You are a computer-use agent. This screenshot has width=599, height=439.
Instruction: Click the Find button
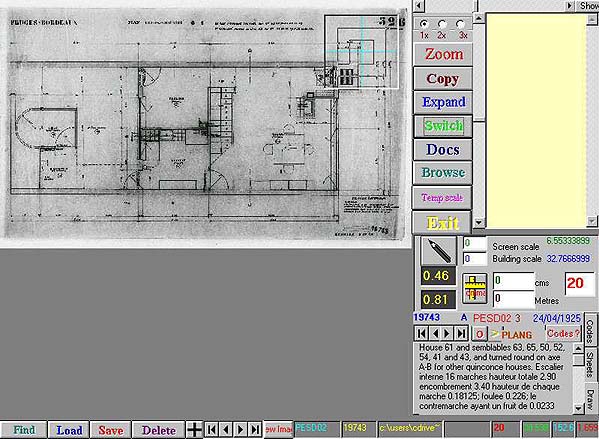[24, 430]
